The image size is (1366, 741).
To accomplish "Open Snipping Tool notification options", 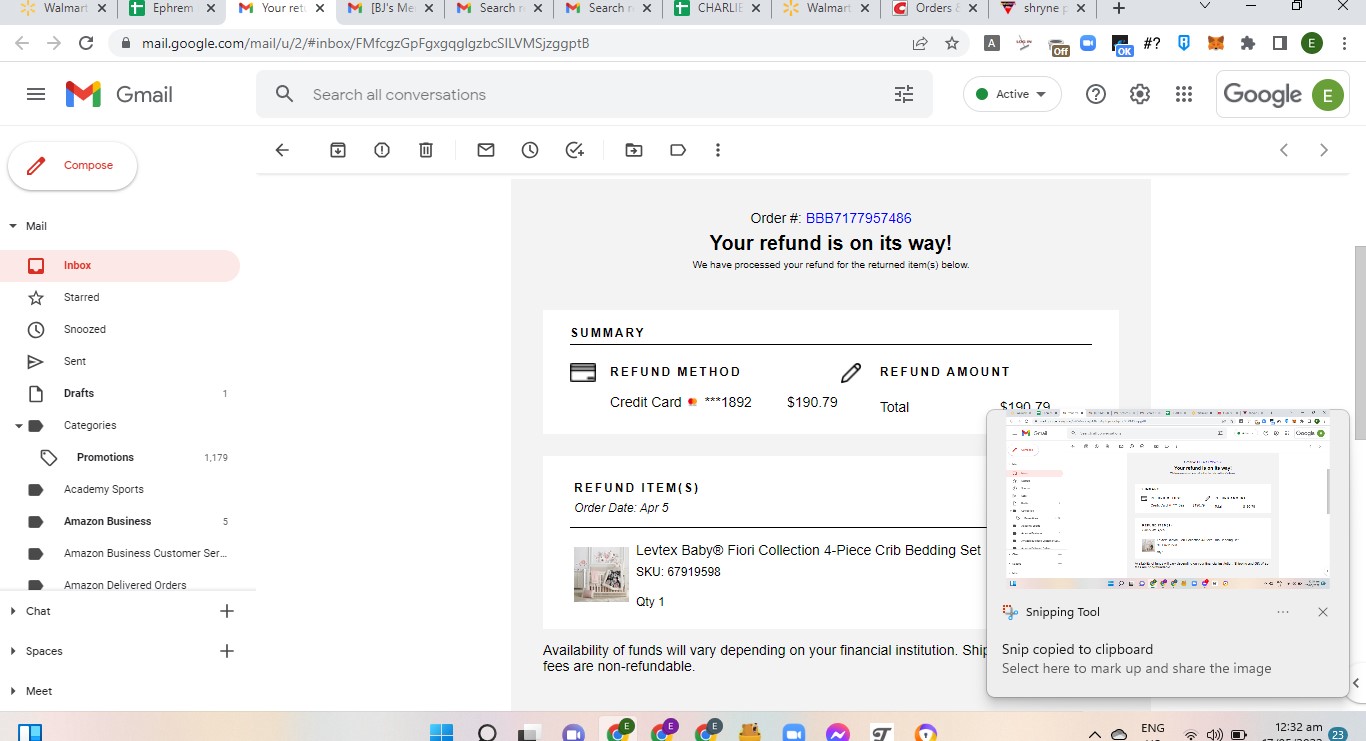I will 1283,612.
